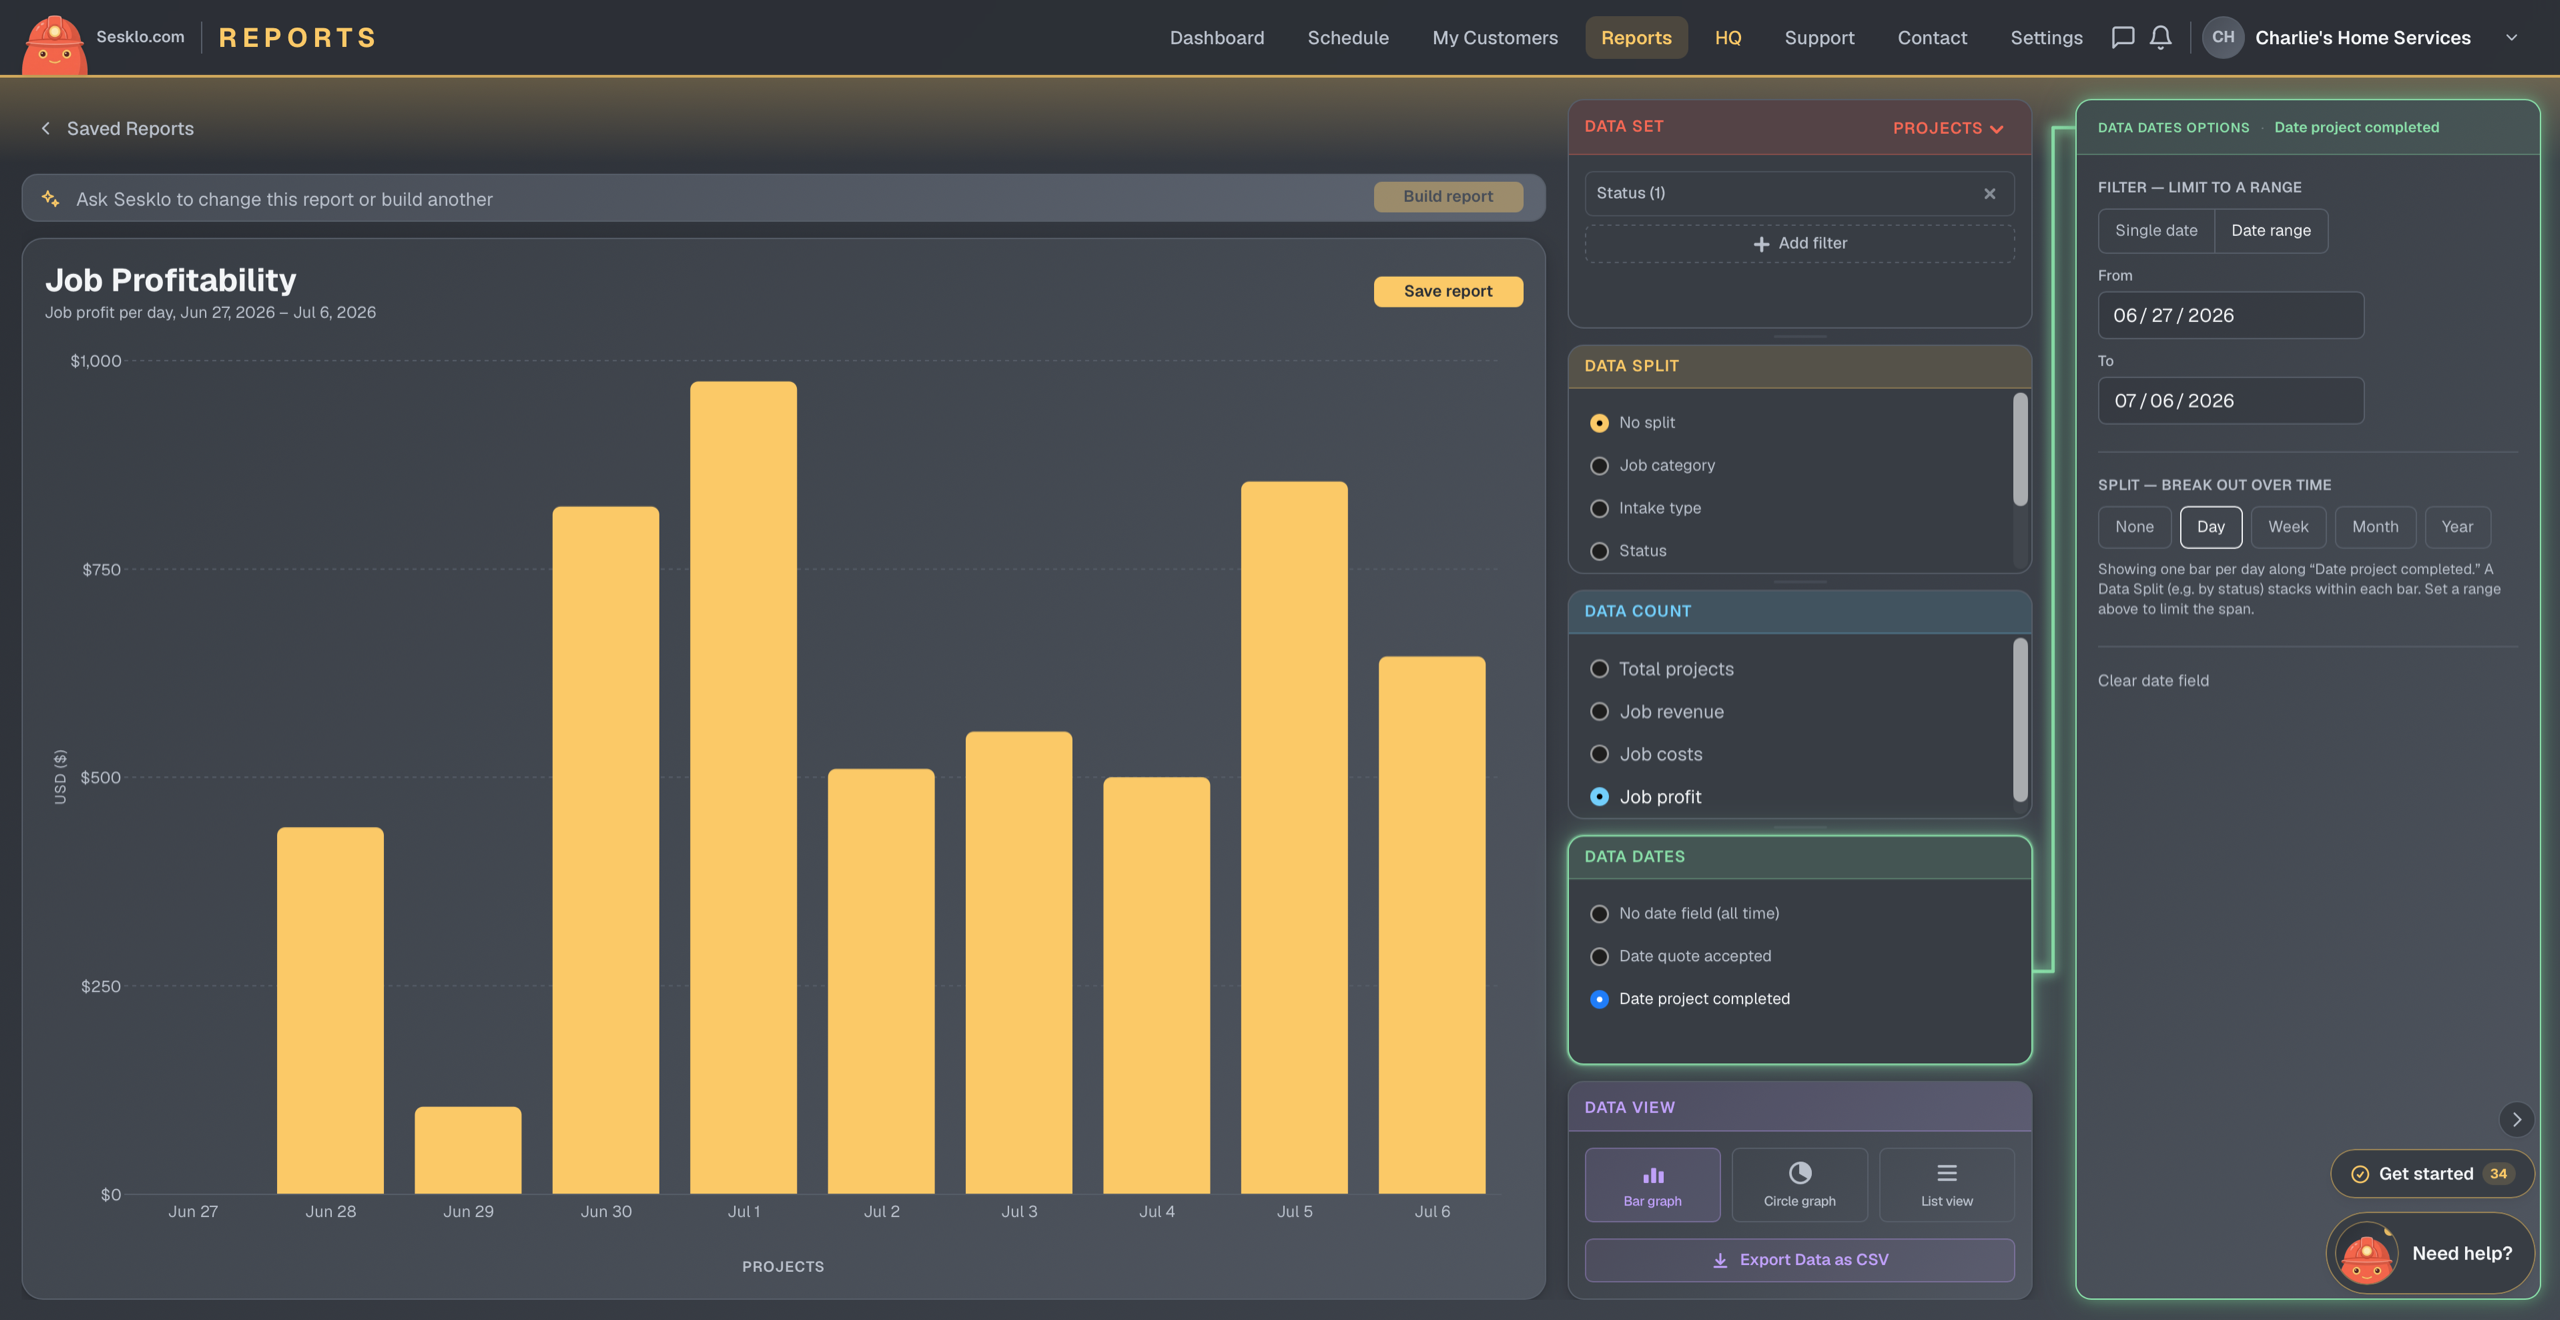Set time split to Day

click(x=2210, y=527)
